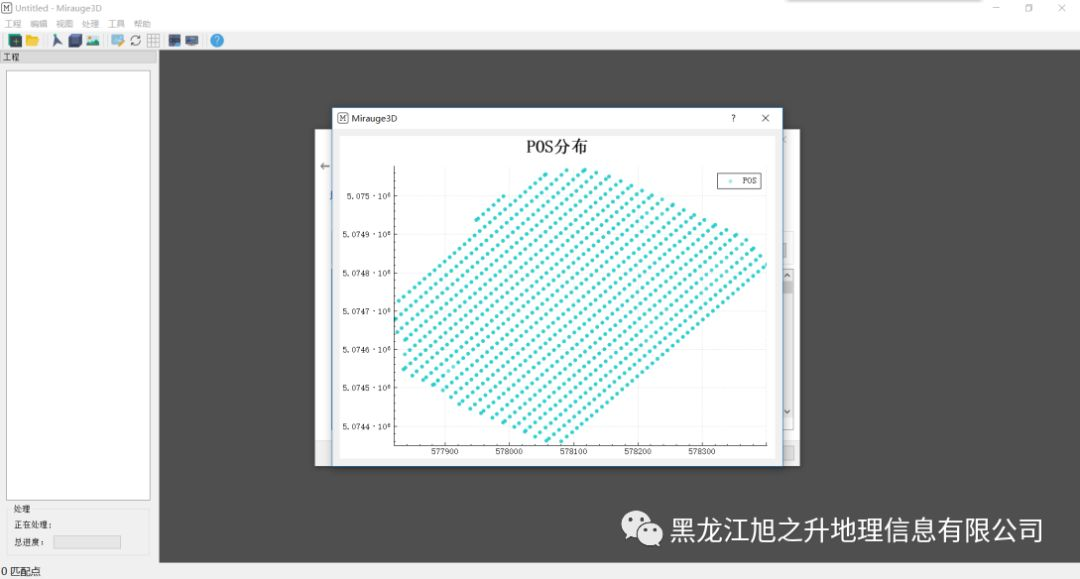The width and height of the screenshot is (1080, 579).
Task: Open help via the blue question mark icon
Action: pyautogui.click(x=217, y=40)
